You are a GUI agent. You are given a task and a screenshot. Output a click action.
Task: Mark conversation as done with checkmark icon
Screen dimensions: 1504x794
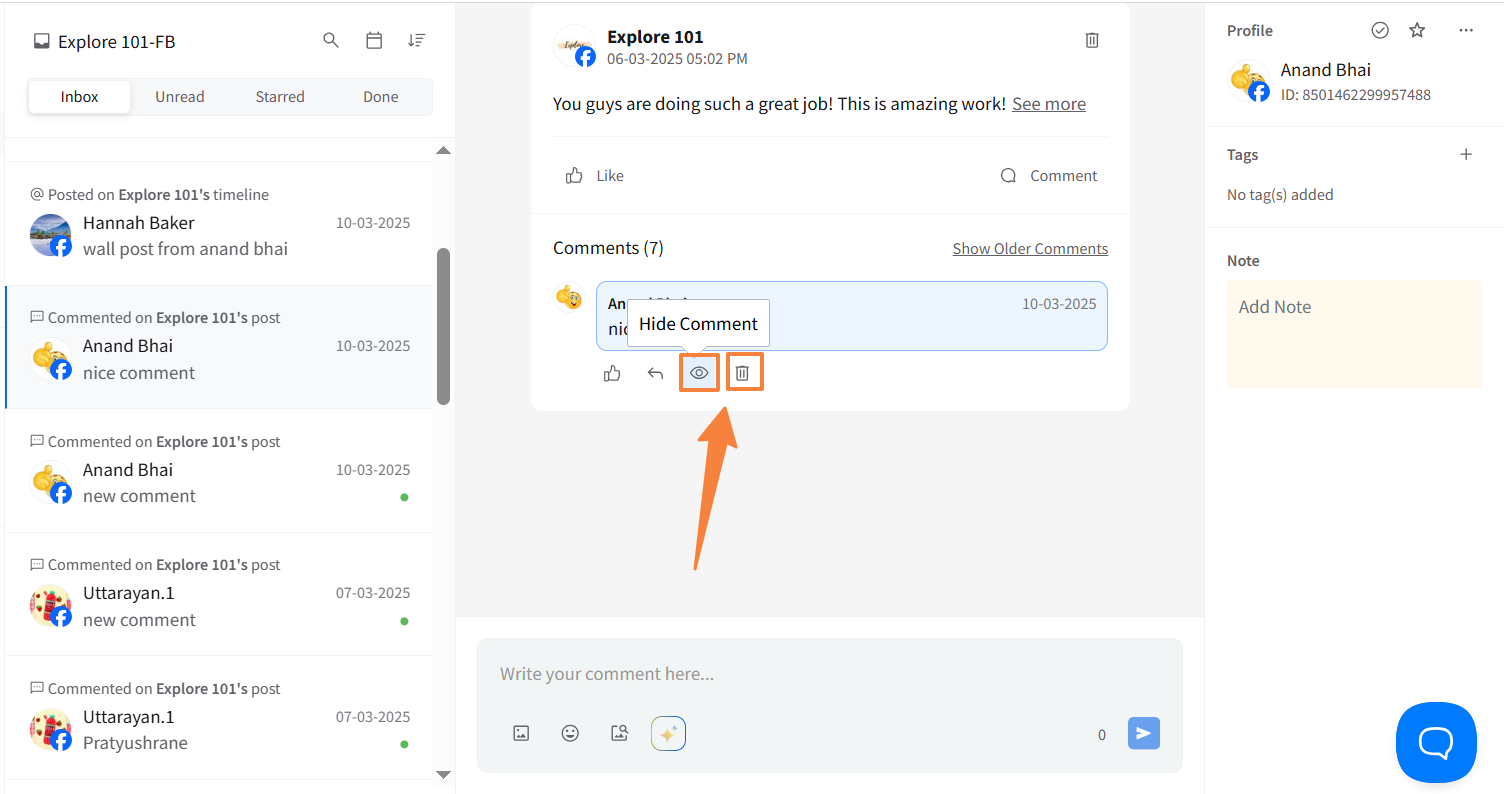click(1380, 30)
